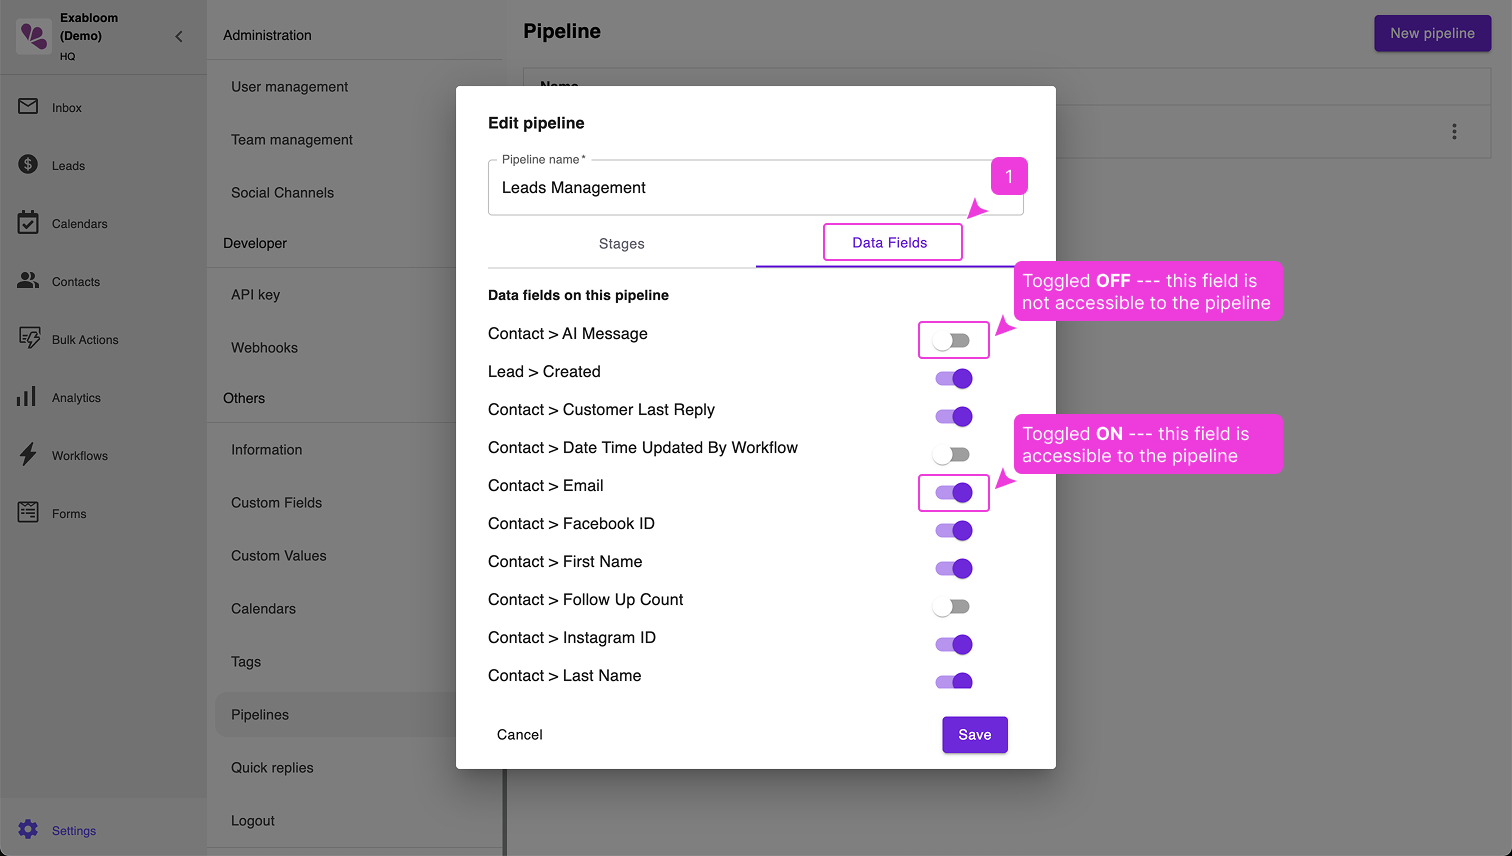Viewport: 1512px width, 856px height.
Task: Collapse the sidebar with the chevron
Action: pyautogui.click(x=178, y=36)
